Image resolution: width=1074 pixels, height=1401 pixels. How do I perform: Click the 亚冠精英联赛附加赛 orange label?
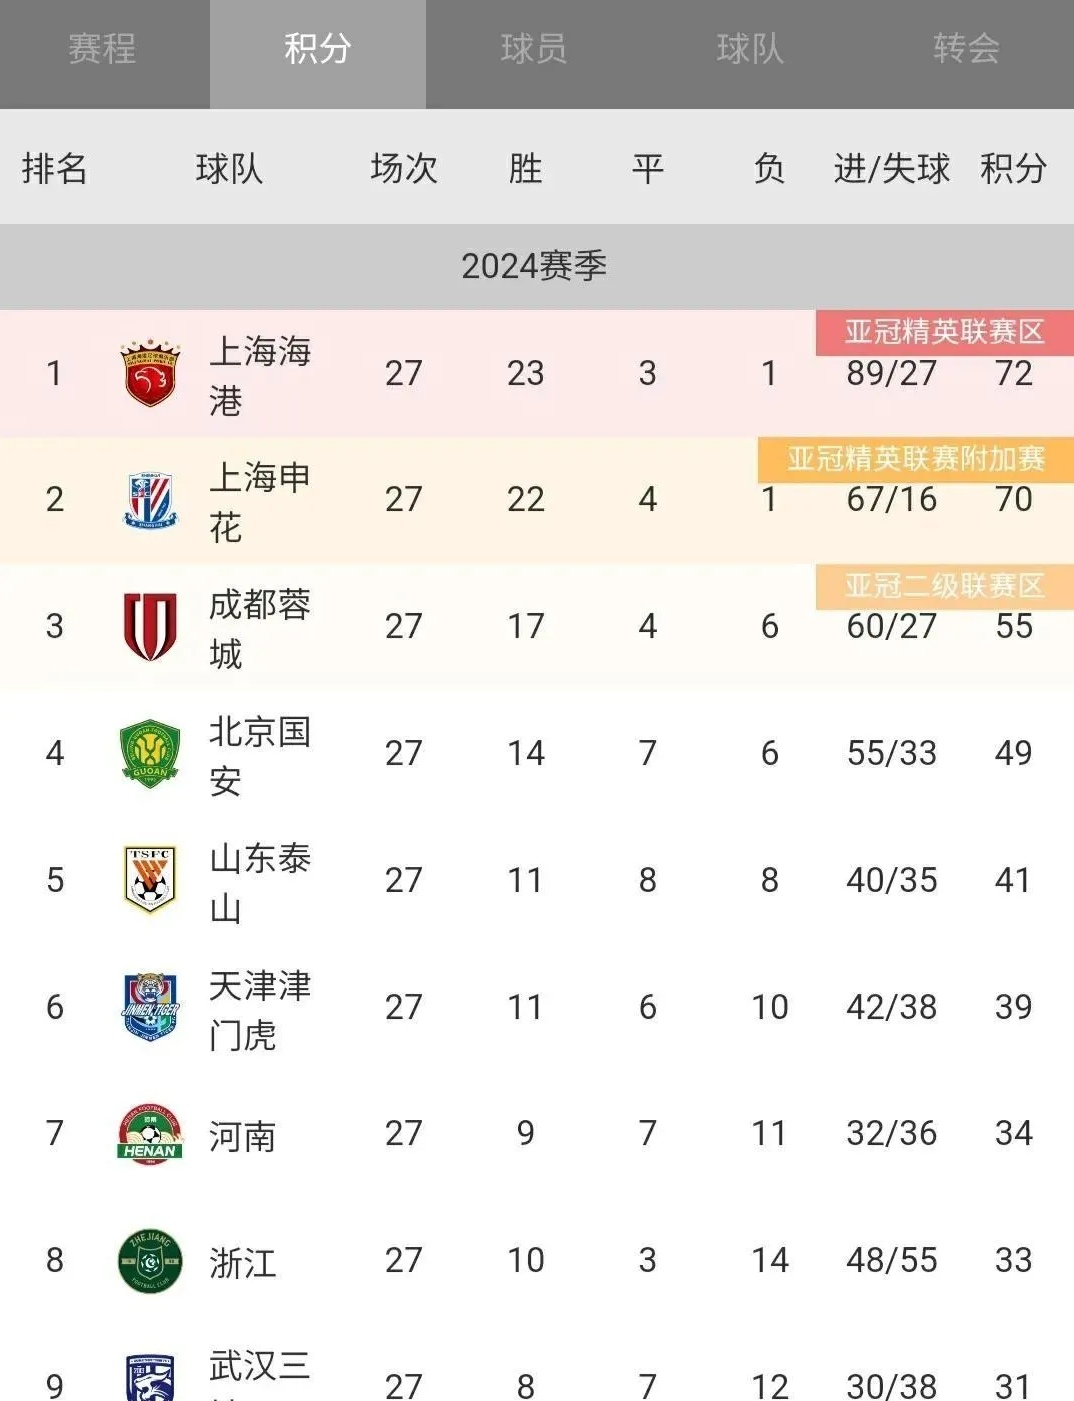tap(916, 459)
